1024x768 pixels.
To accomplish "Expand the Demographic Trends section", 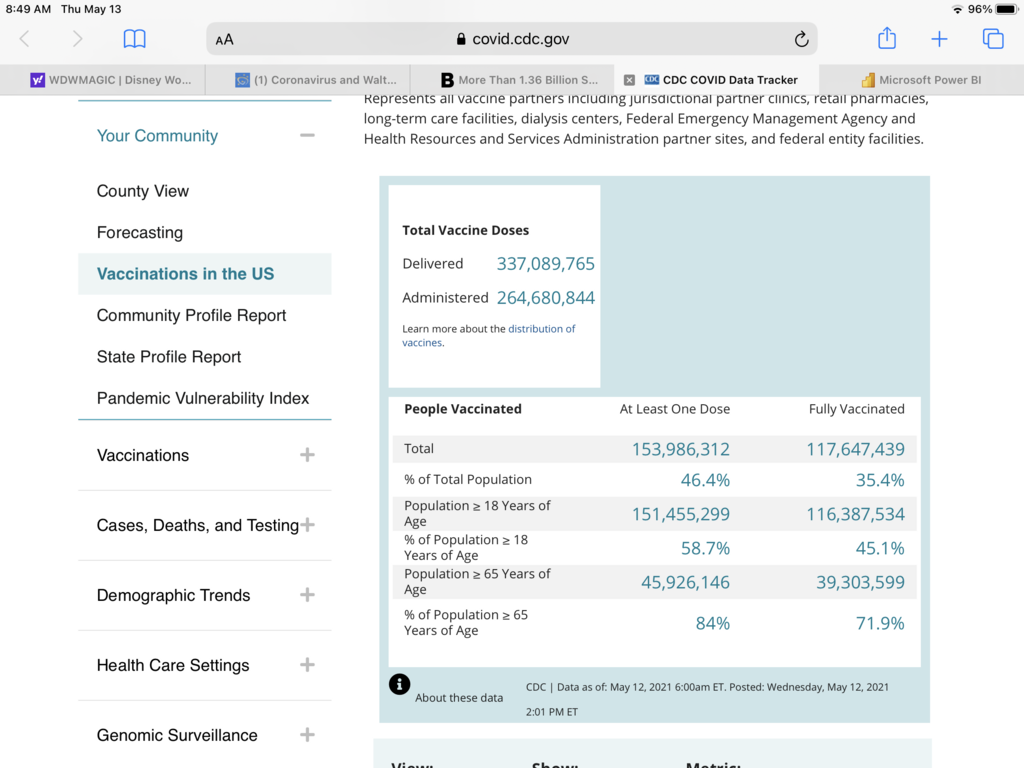I will [307, 595].
